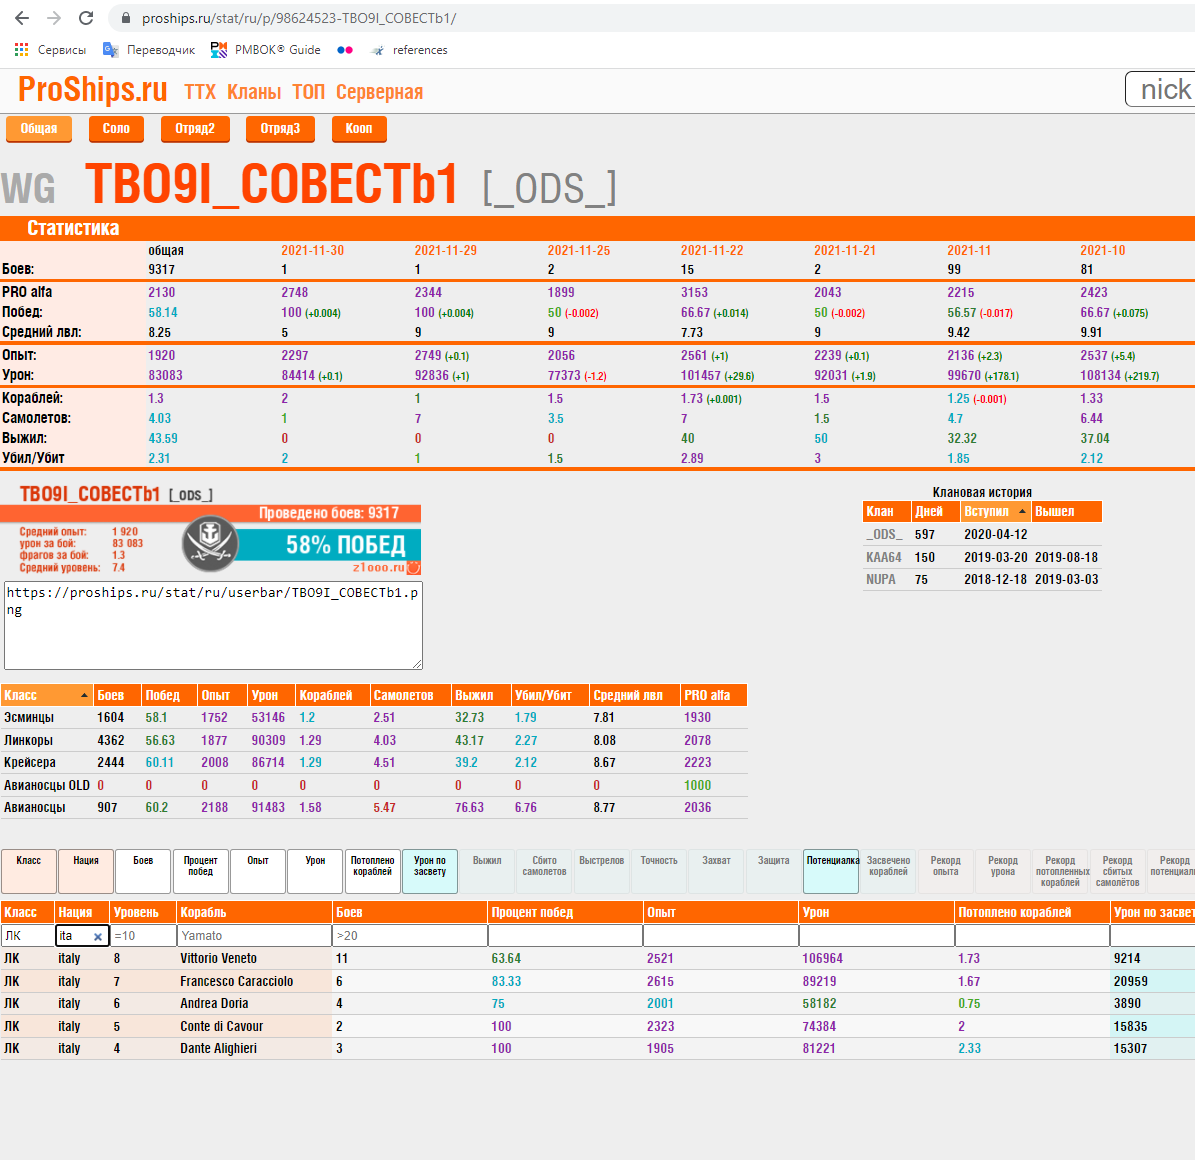Viewport: 1195px width, 1160px height.
Task: Reload the page with refresh icon
Action: pyautogui.click(x=86, y=18)
